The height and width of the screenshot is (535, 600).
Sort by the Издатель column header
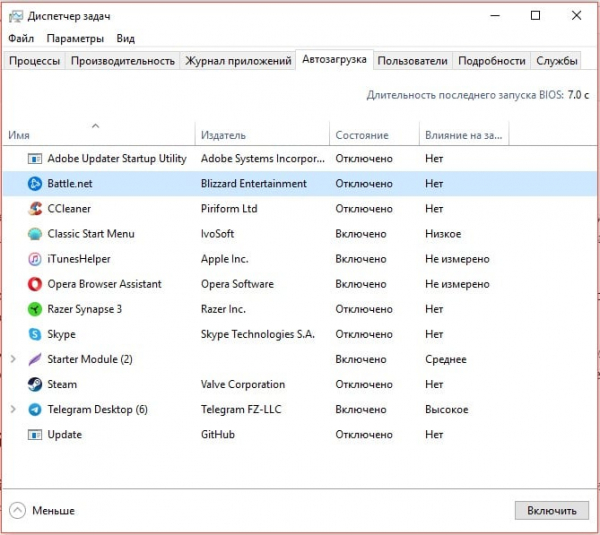[262, 134]
